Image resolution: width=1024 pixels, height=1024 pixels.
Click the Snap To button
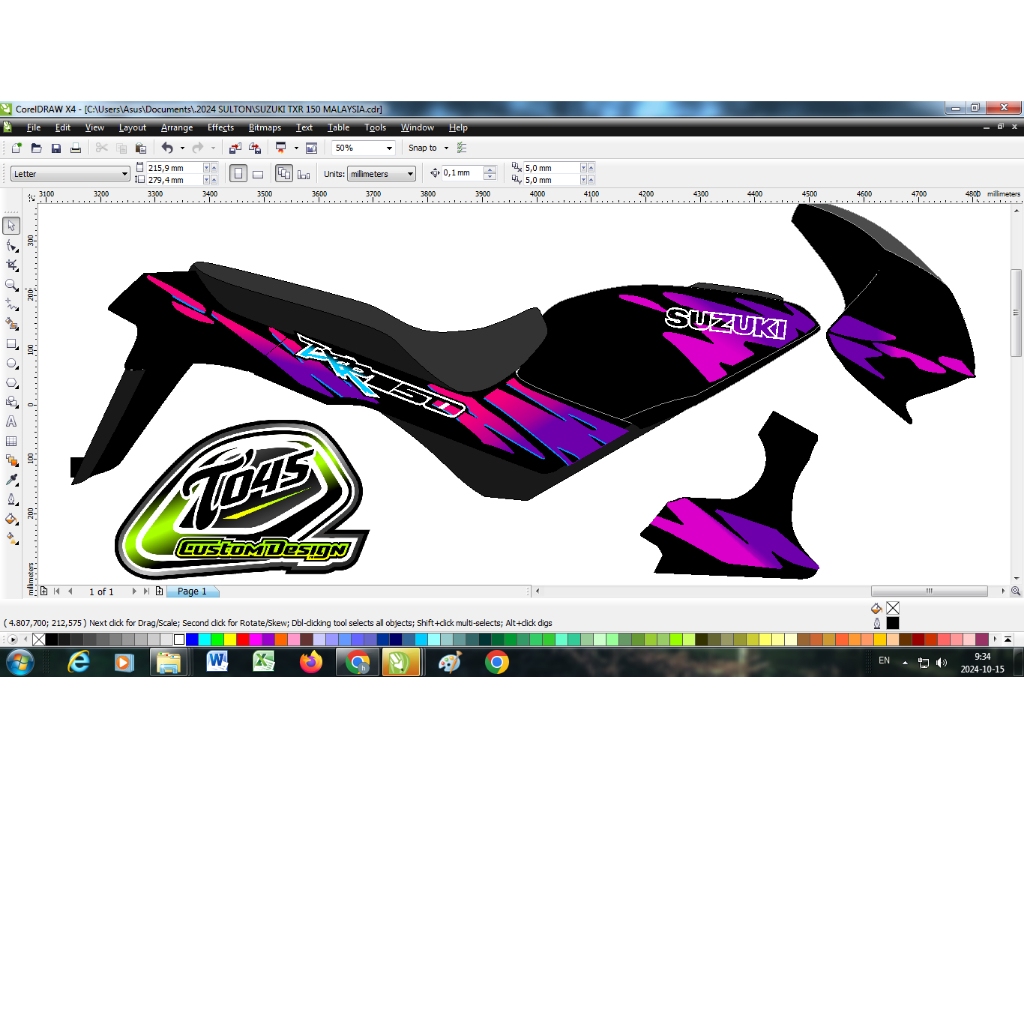423,147
